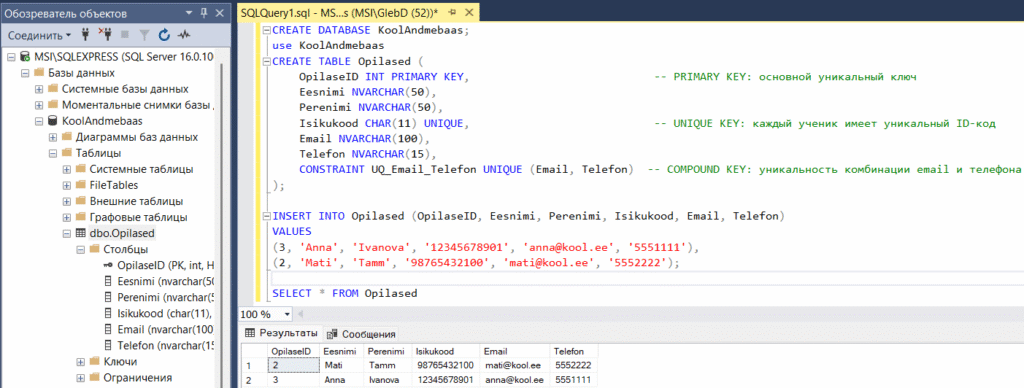Click the grey Stop square icon
The image size is (1024, 388).
pos(125,35)
